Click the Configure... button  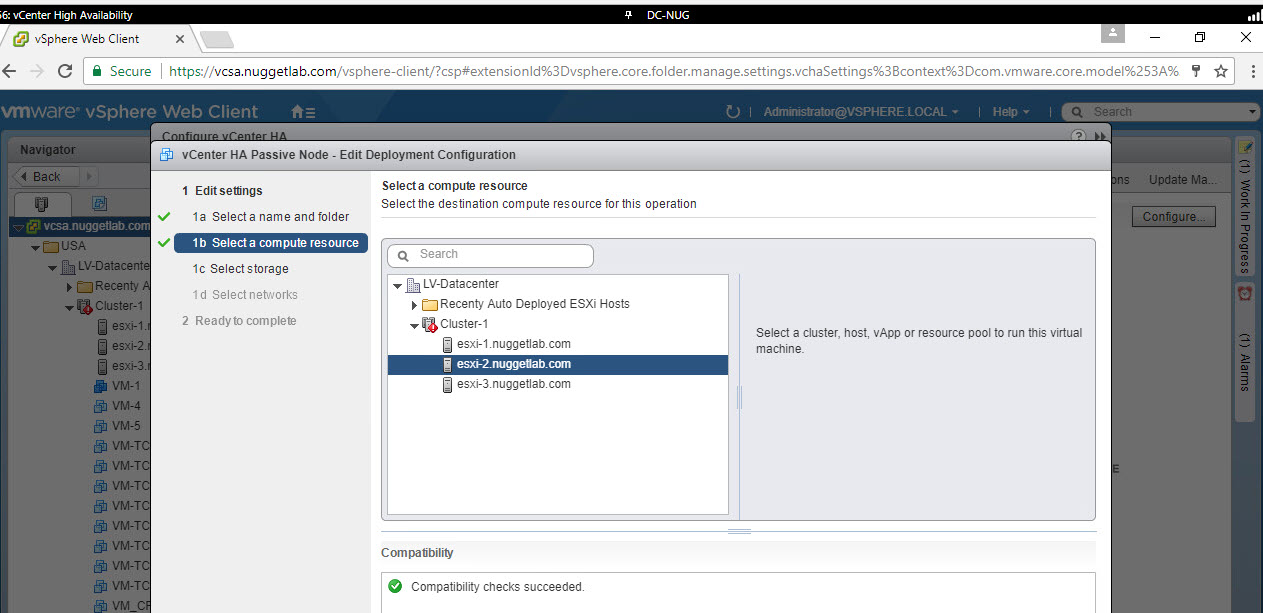click(1173, 217)
